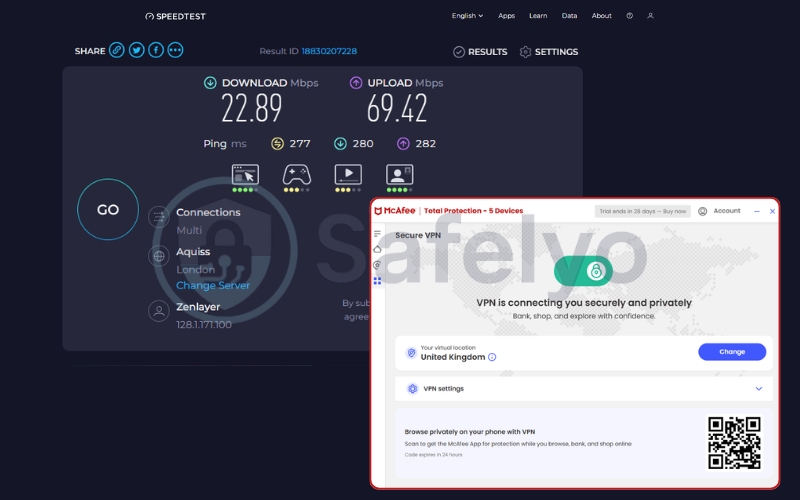Click the globe server icon beside Aquiss

pos(159,256)
